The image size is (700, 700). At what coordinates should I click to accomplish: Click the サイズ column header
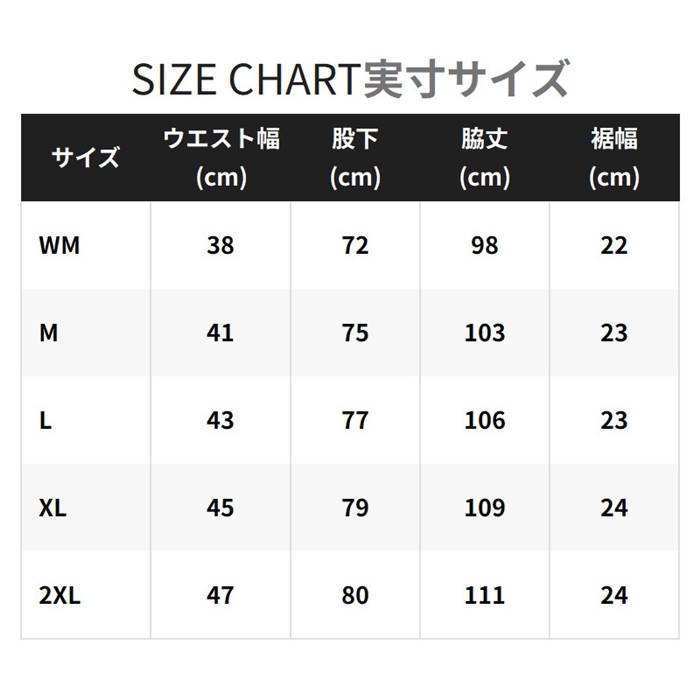pyautogui.click(x=85, y=158)
